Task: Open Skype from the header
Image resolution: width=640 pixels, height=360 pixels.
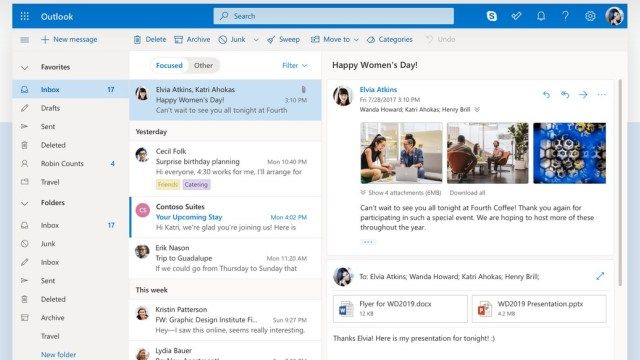Action: click(492, 16)
